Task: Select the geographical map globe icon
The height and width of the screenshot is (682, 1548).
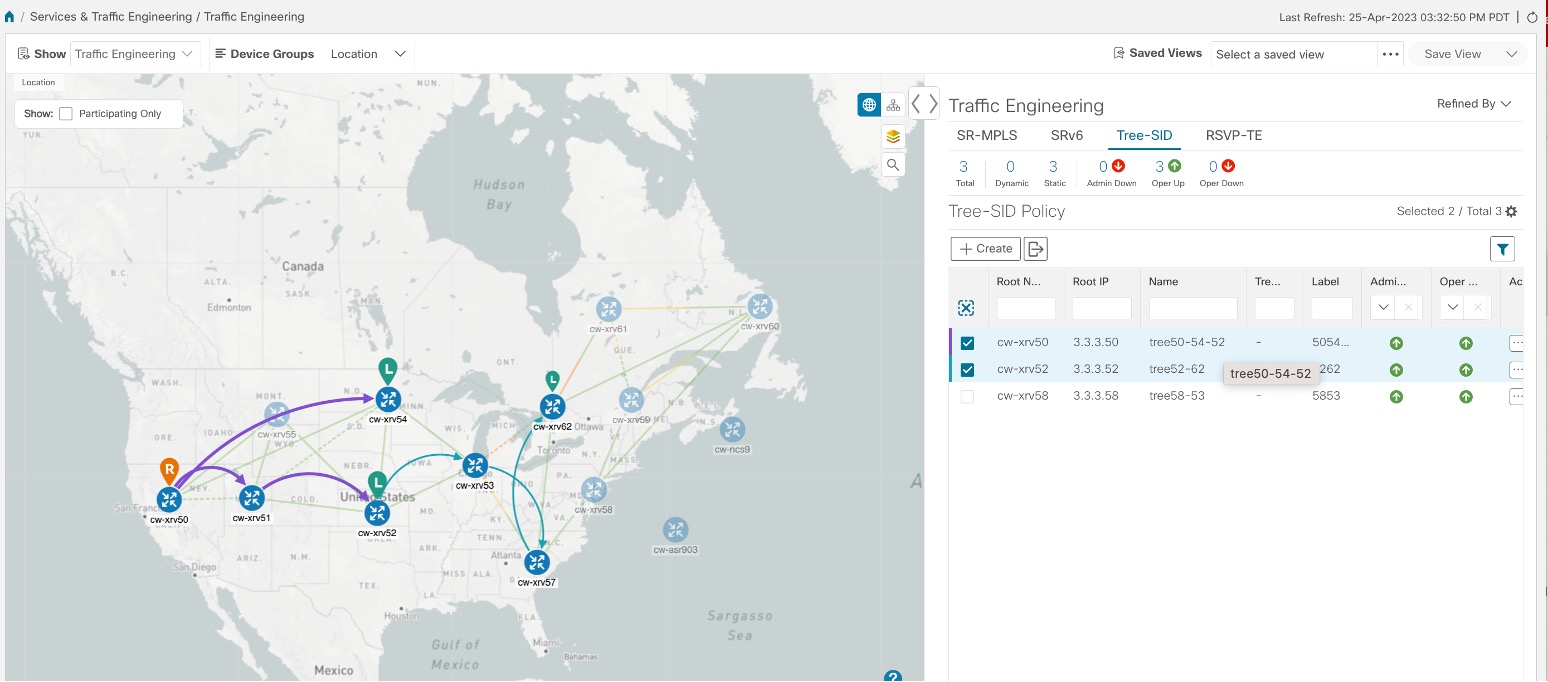Action: point(868,103)
